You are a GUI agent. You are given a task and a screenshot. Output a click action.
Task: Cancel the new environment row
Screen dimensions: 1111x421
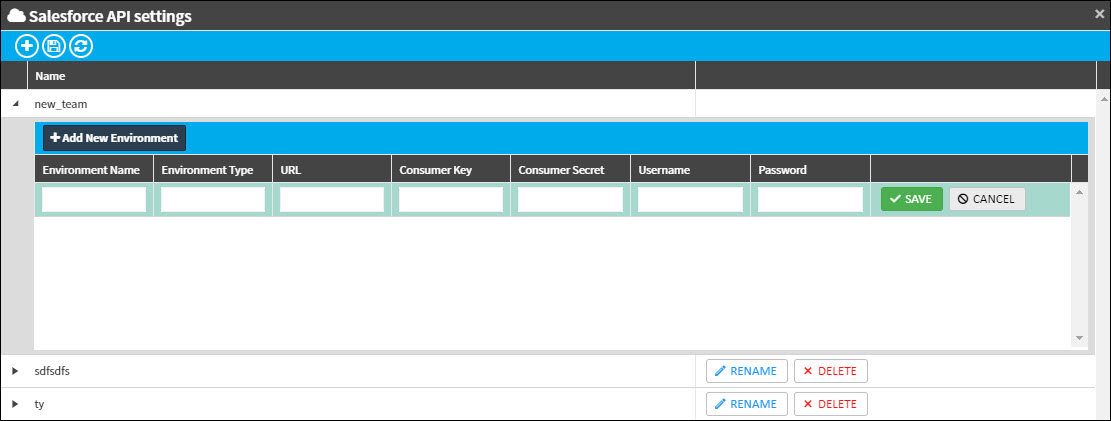(x=987, y=199)
